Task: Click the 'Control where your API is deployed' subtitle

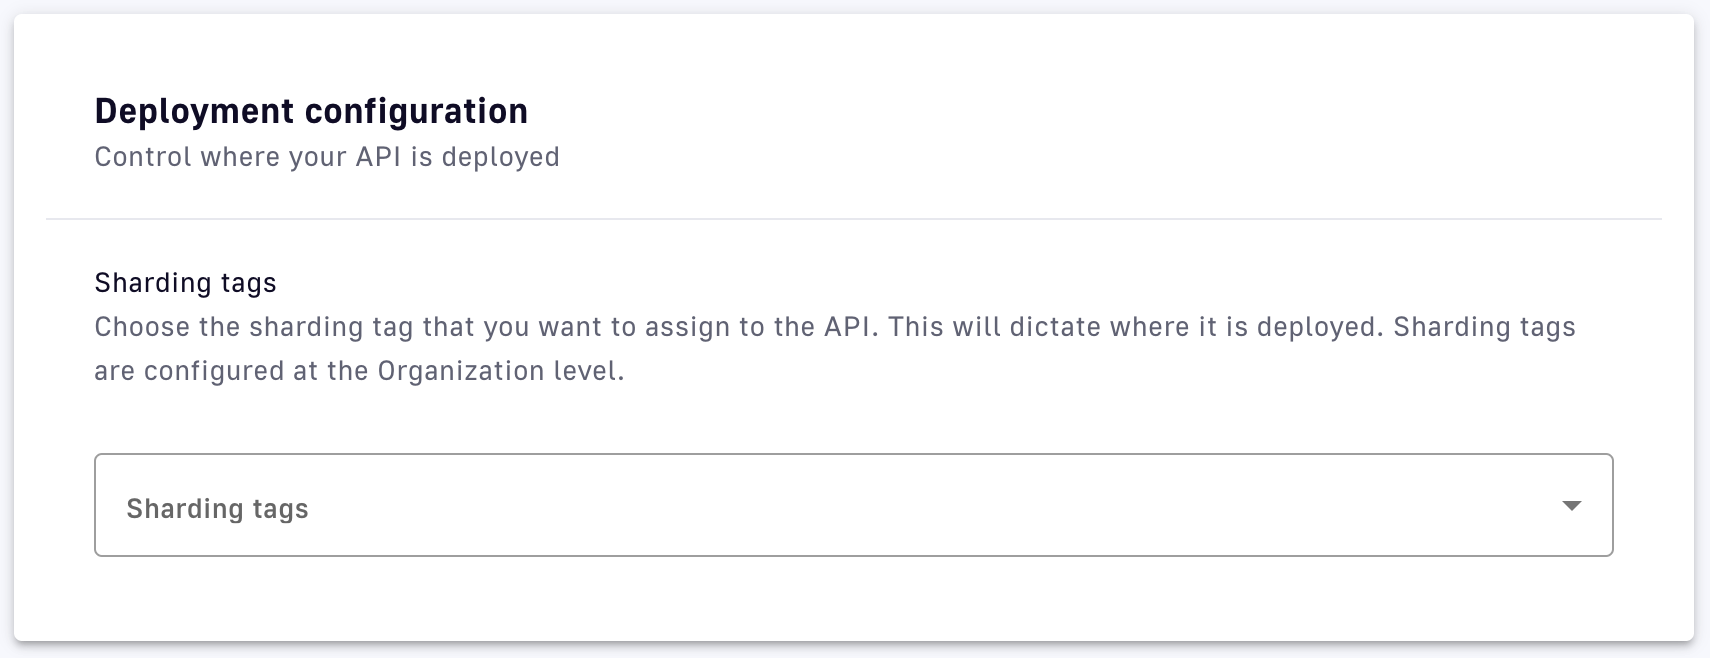Action: click(x=327, y=157)
